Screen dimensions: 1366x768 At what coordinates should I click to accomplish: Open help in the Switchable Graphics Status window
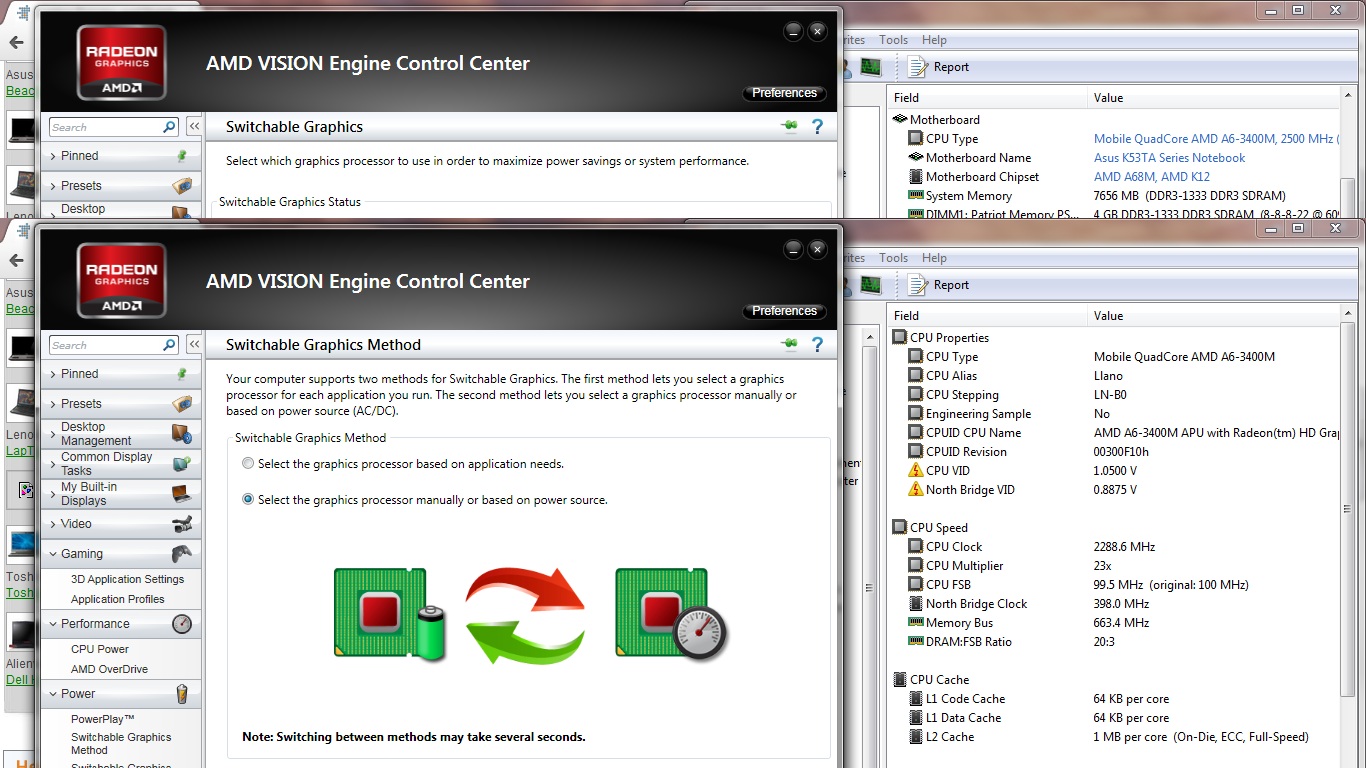coord(817,127)
